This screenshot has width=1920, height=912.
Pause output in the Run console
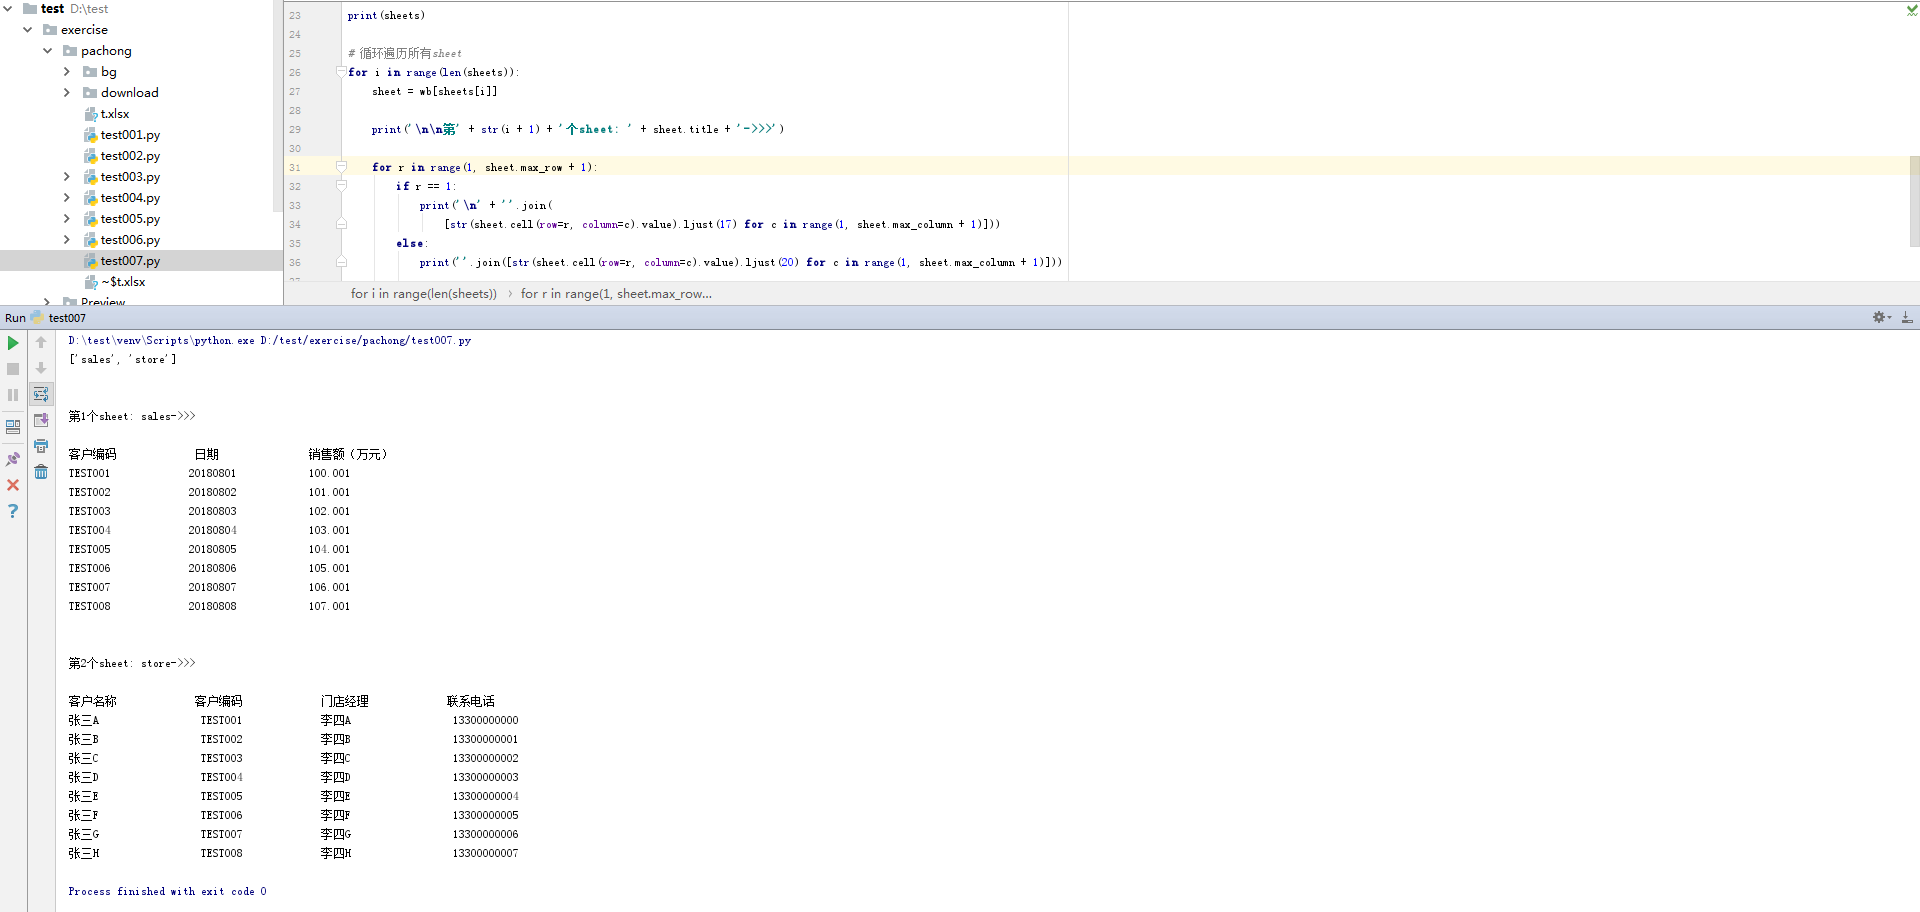13,394
